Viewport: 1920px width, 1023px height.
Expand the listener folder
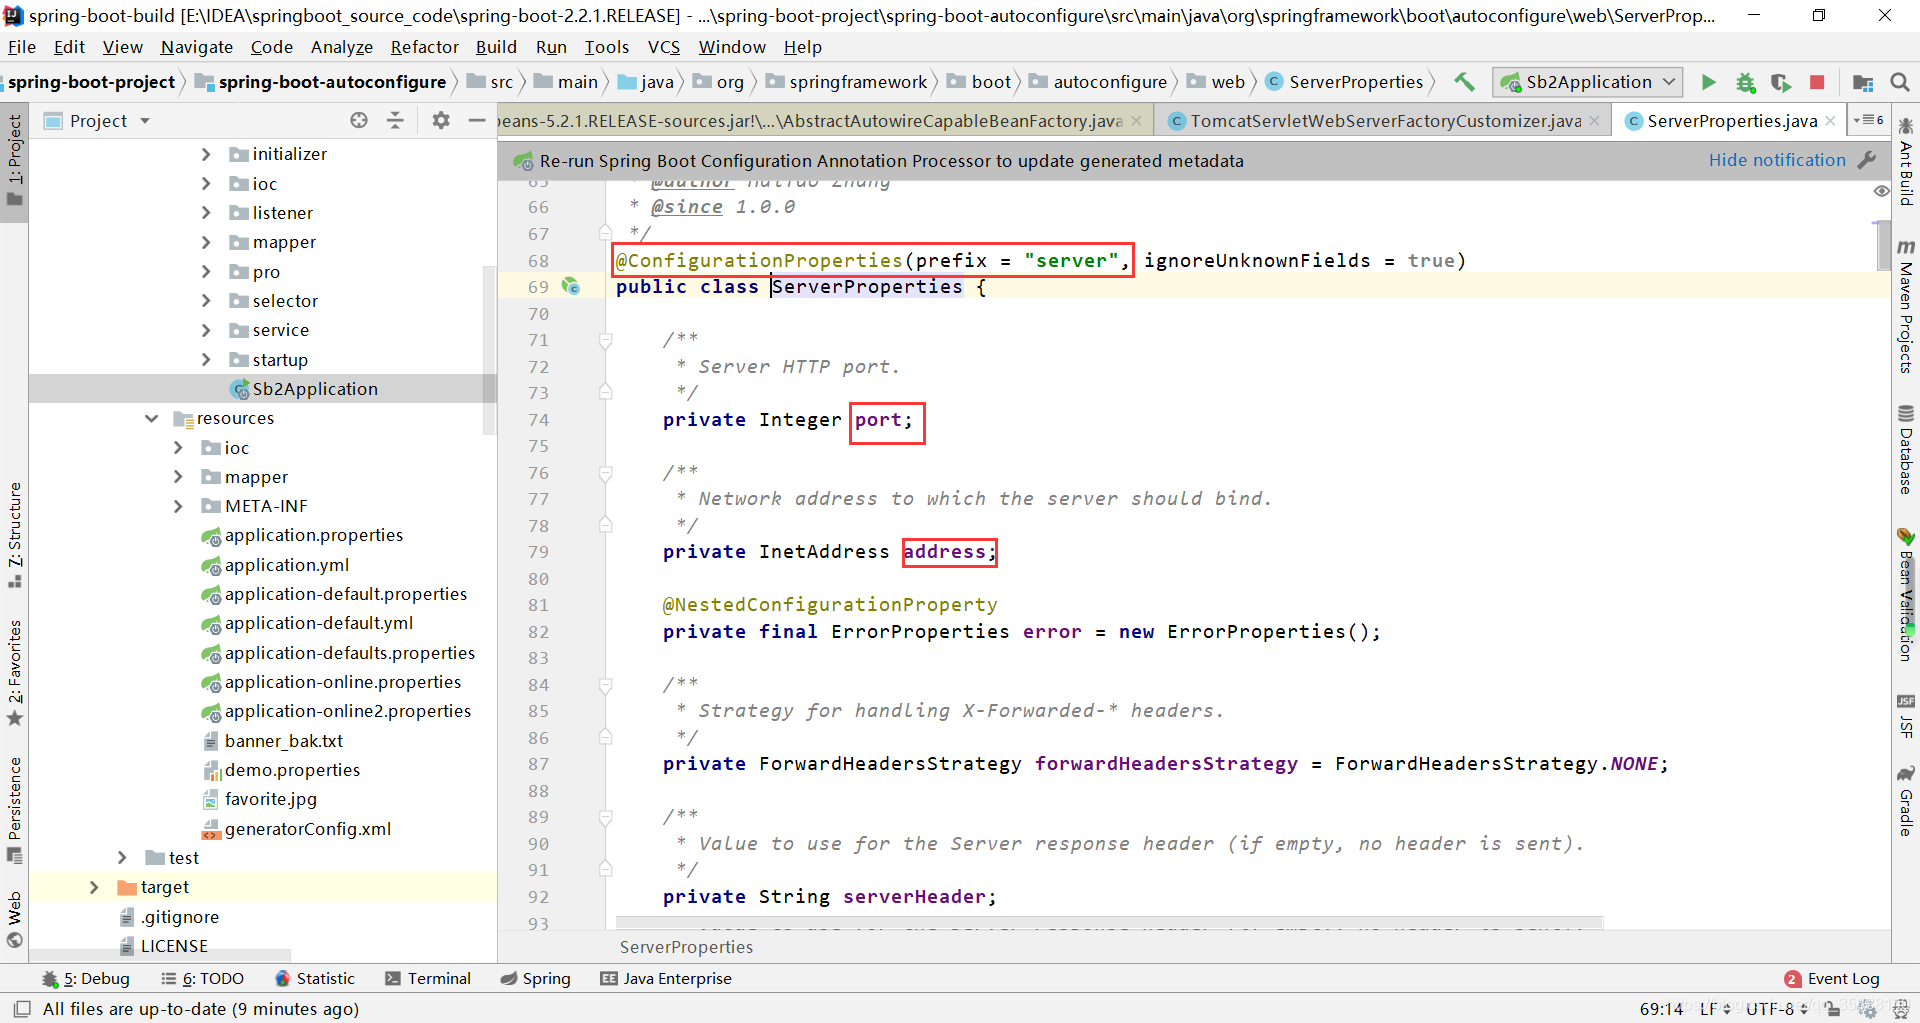(206, 213)
